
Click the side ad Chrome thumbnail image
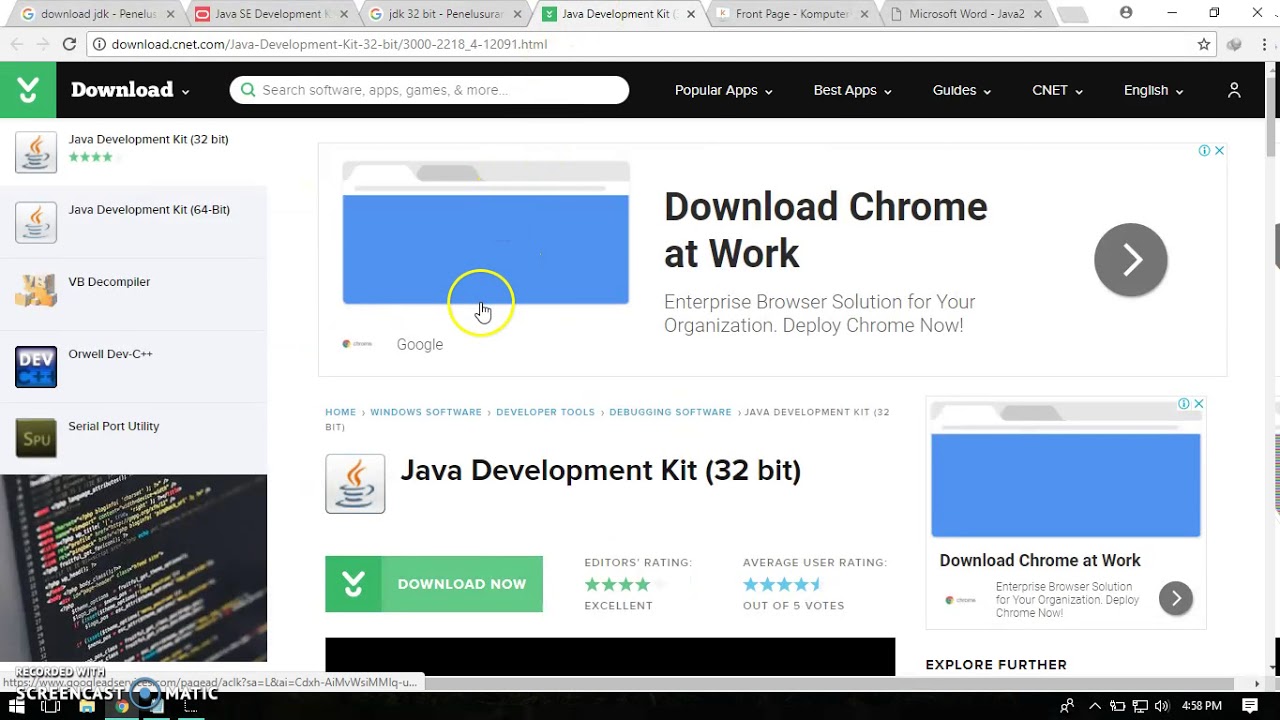coord(1066,470)
